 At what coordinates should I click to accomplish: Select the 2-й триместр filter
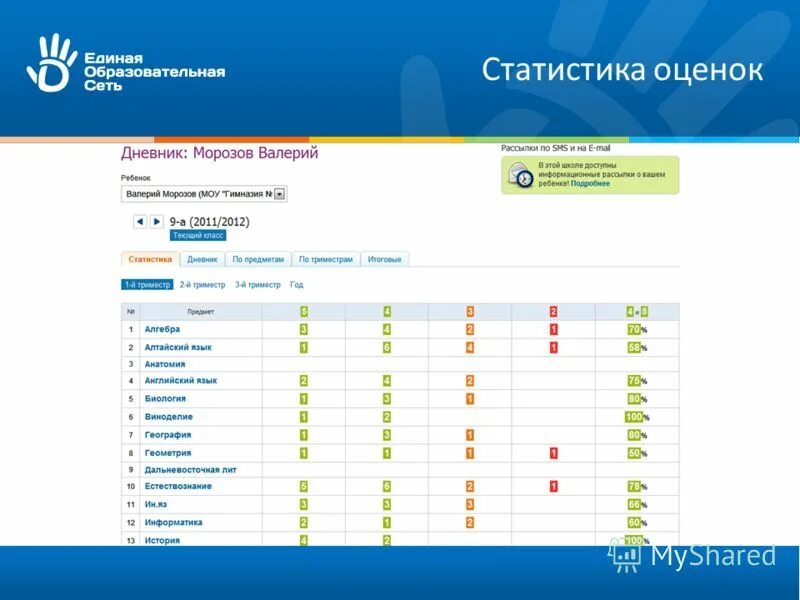(x=202, y=283)
